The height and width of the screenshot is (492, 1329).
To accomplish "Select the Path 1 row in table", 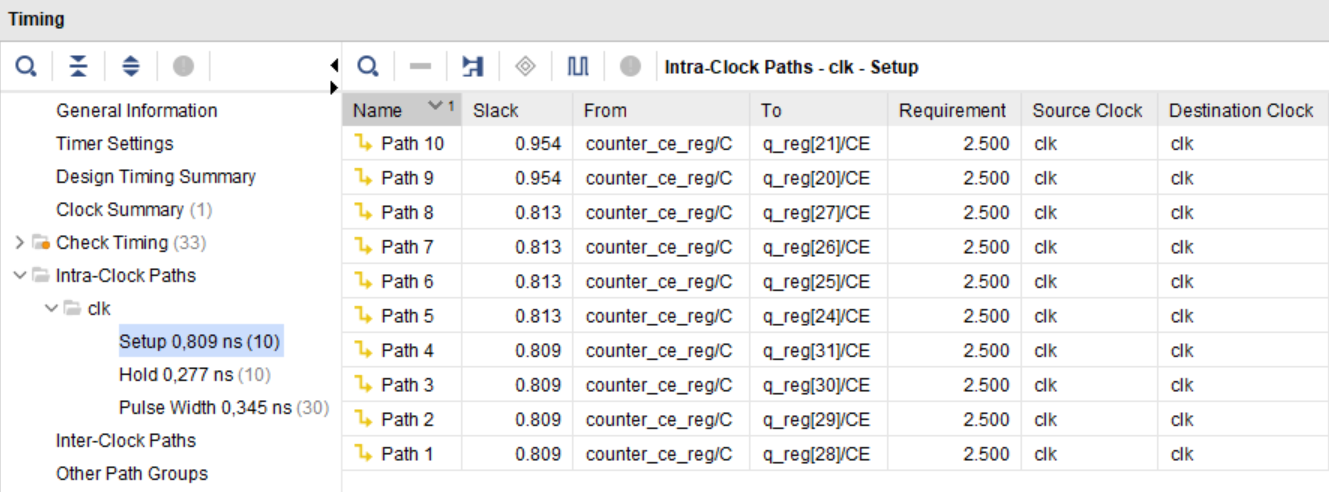I will (x=407, y=454).
